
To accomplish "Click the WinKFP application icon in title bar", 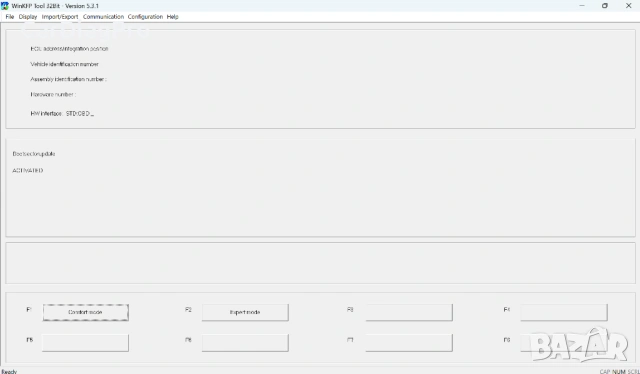I will (x=5, y=6).
